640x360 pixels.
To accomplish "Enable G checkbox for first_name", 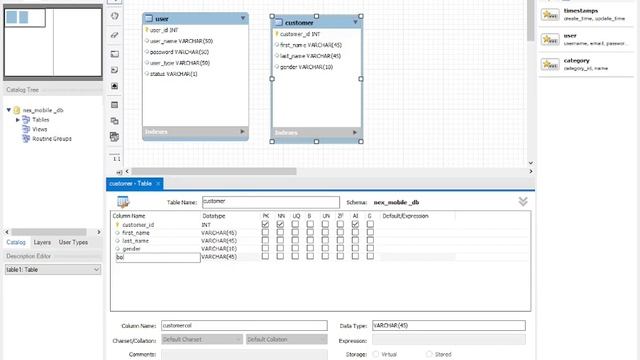I will point(370,232).
